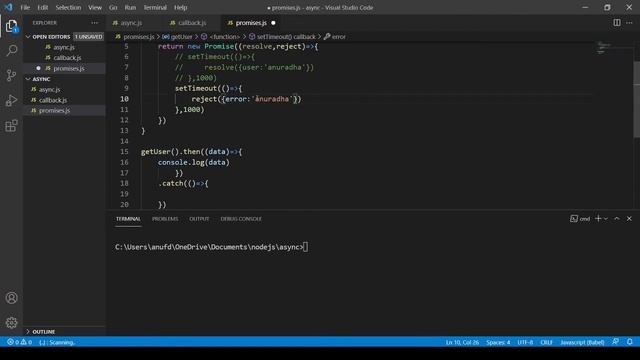The width and height of the screenshot is (640, 360).
Task: Select promises.js in Open Editors list
Action: click(x=64, y=68)
